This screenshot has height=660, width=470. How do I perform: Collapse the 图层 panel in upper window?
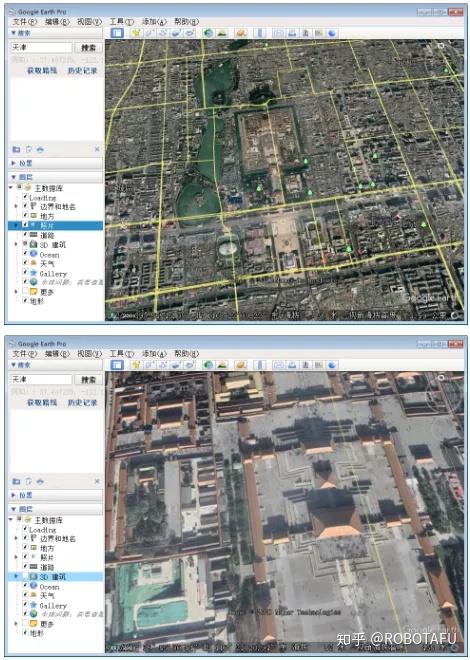coord(55,177)
